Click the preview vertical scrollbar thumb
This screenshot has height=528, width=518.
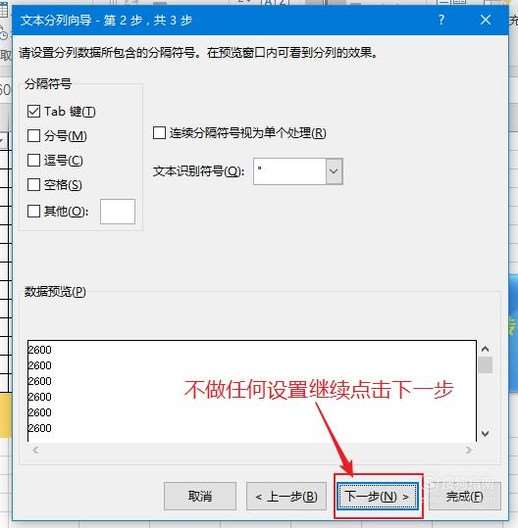pyautogui.click(x=485, y=365)
